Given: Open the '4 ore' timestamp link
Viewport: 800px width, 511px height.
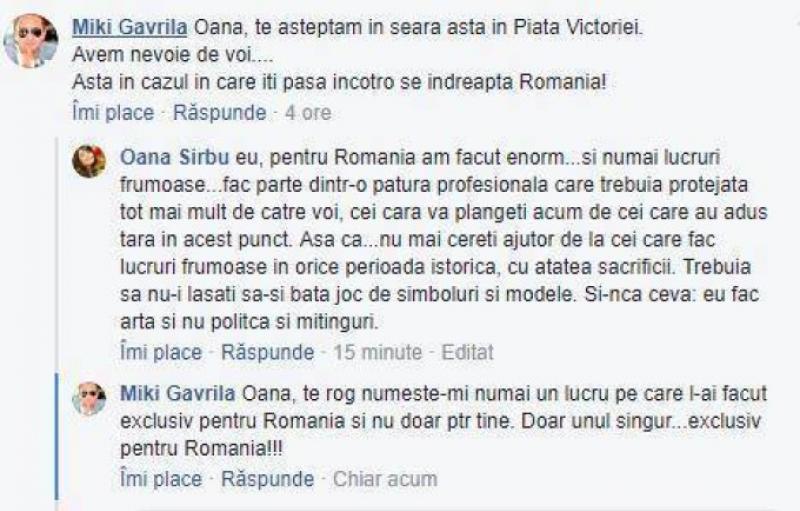Looking at the screenshot, I should (308, 113).
